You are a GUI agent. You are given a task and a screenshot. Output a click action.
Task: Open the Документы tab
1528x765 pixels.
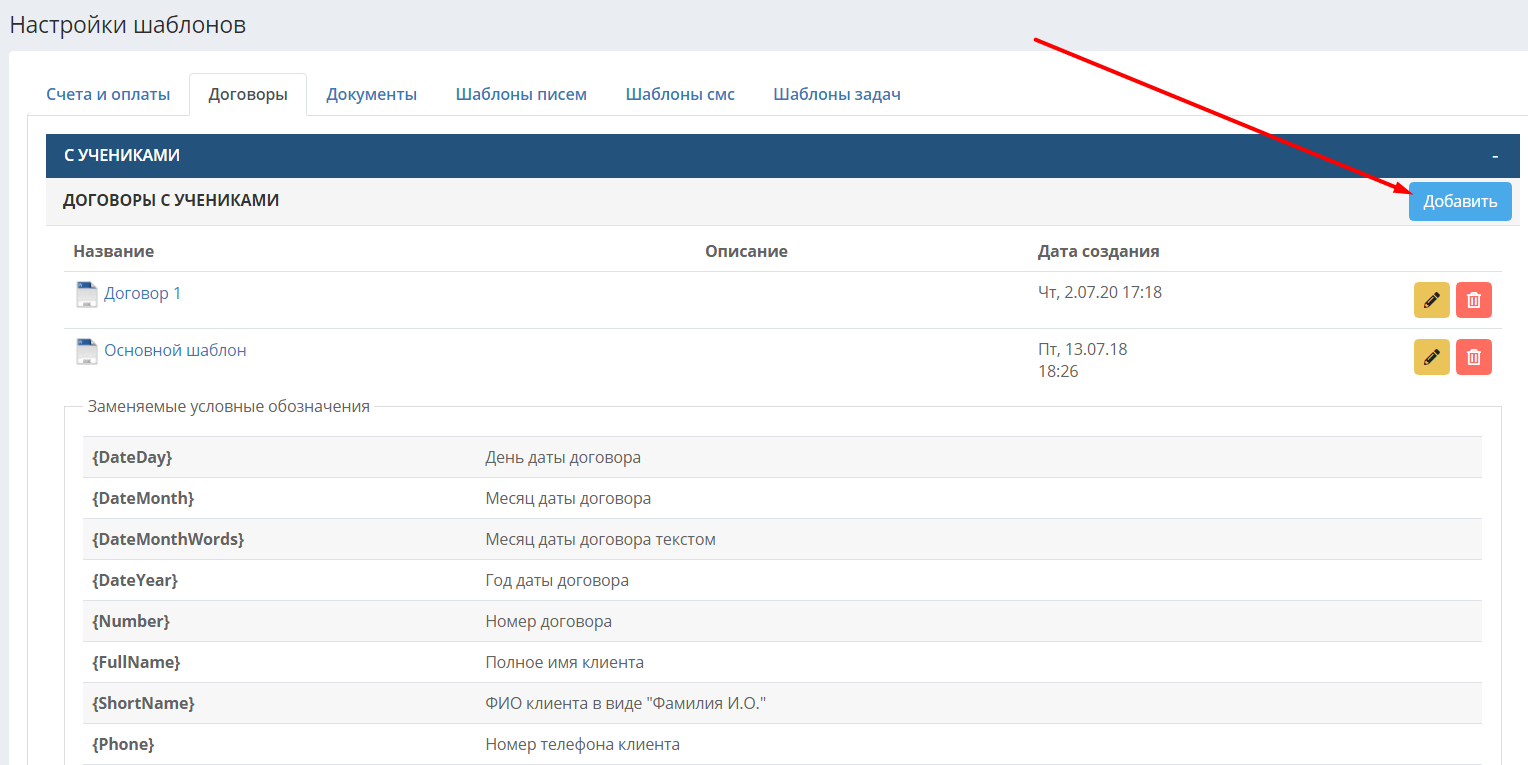coord(371,94)
